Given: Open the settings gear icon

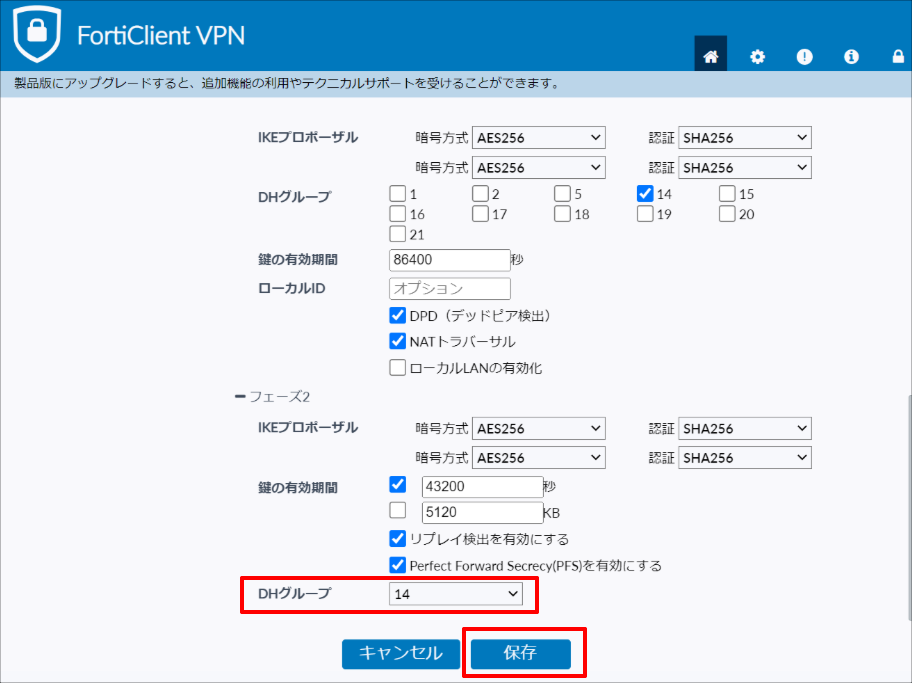Looking at the screenshot, I should [757, 56].
